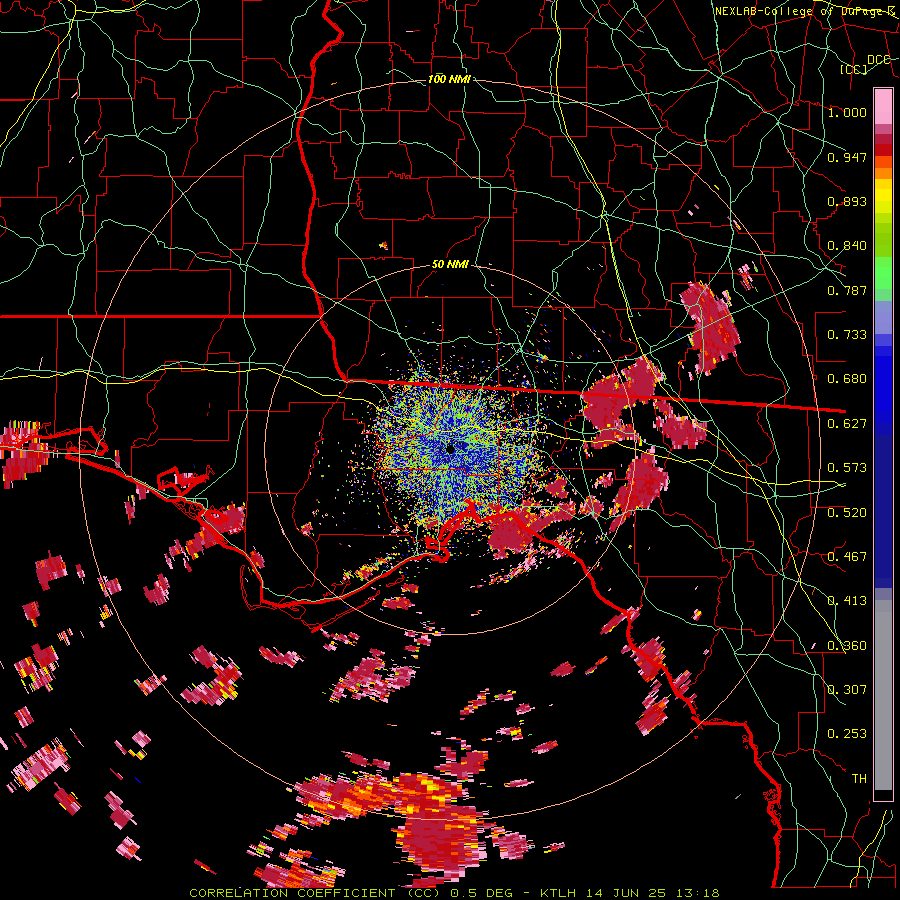This screenshot has width=900, height=900.
Task: Click the 1.000 value on color scale
Action: 847,112
